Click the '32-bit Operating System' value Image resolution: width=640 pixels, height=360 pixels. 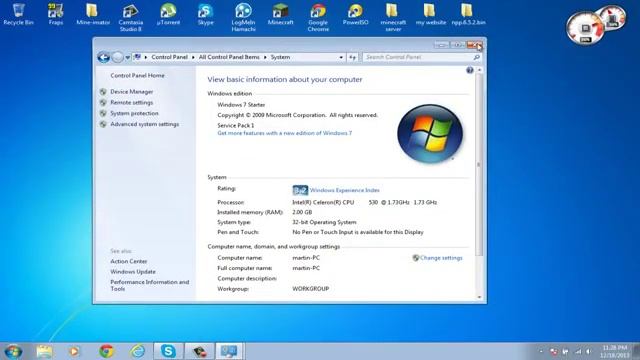pos(324,222)
